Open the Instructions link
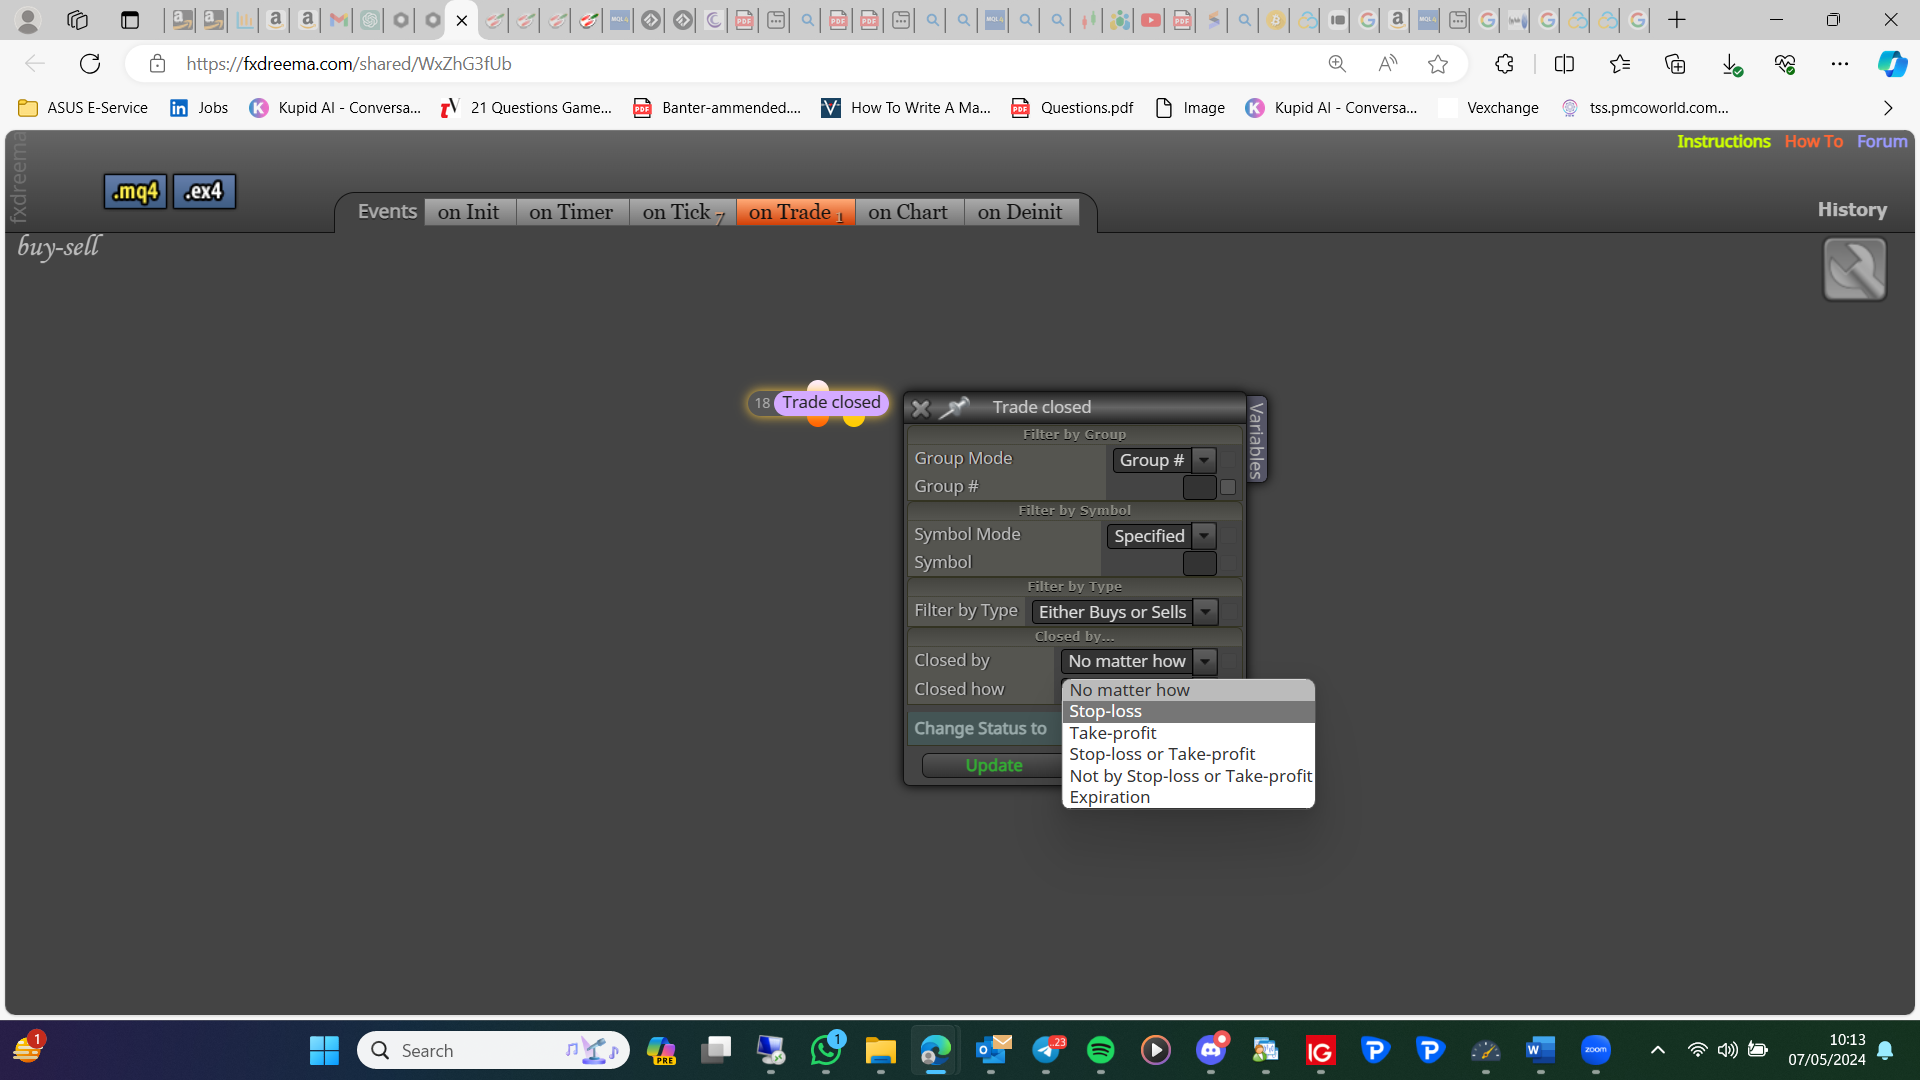The height and width of the screenshot is (1080, 1920). pos(1723,141)
